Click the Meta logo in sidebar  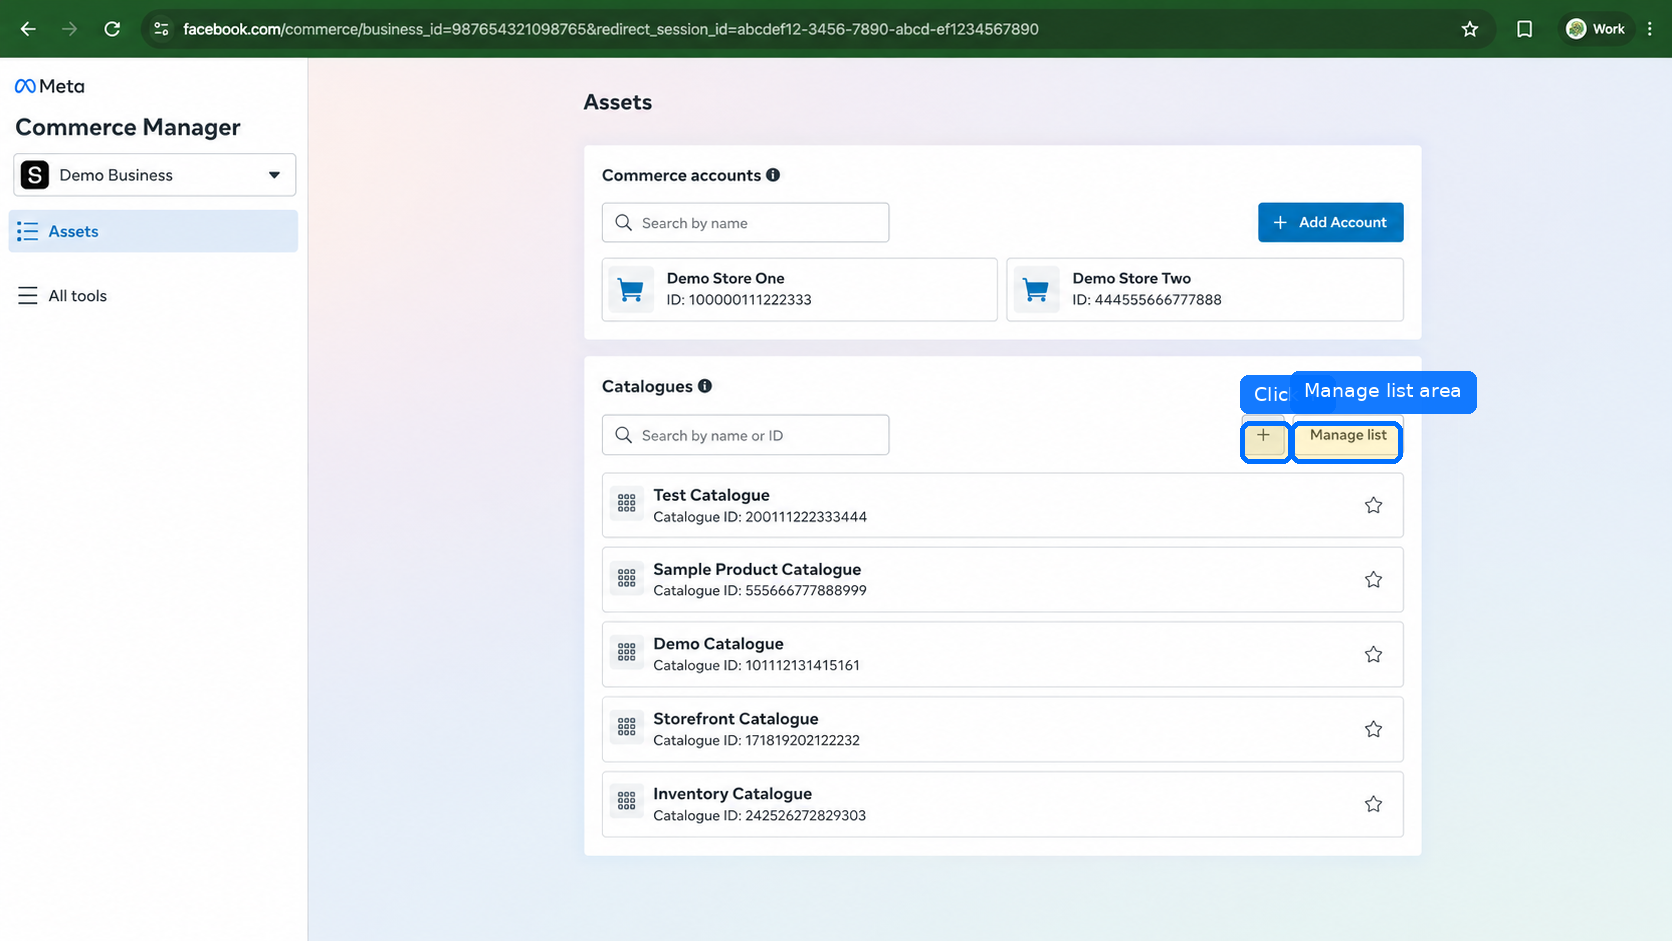pyautogui.click(x=50, y=86)
